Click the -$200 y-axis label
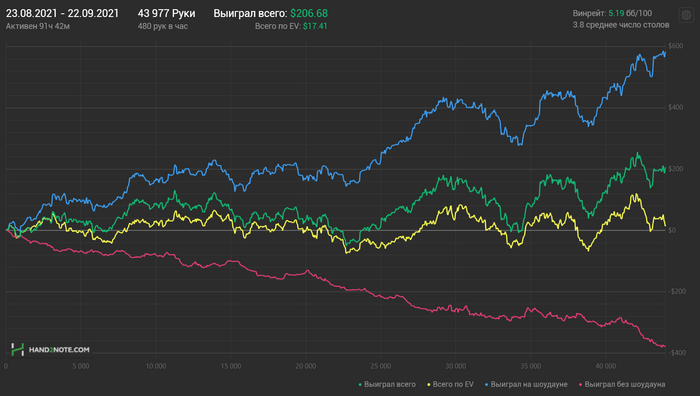Viewport: 700px width, 396px height. (677, 292)
